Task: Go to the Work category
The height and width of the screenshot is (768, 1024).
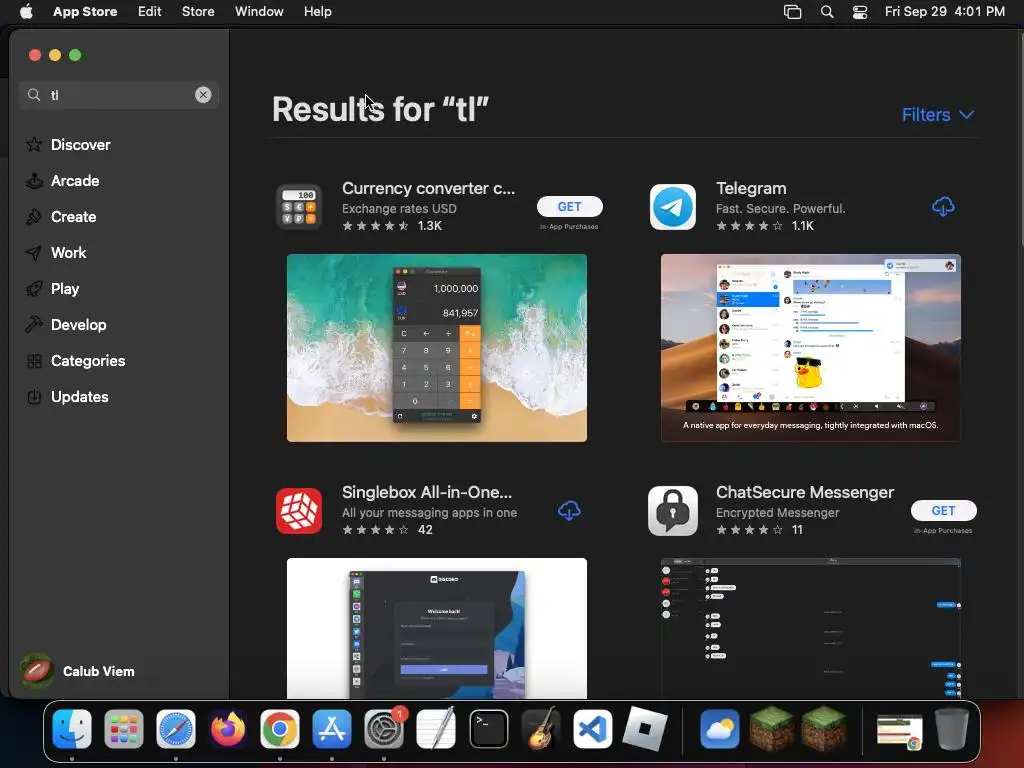Action: [56, 253]
